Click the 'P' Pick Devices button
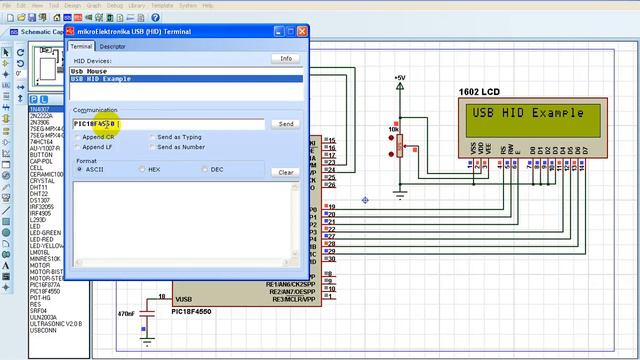 (x=33, y=99)
